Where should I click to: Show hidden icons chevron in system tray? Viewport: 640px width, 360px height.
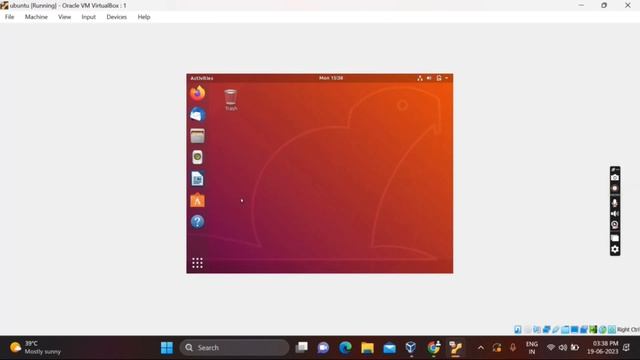coord(481,348)
